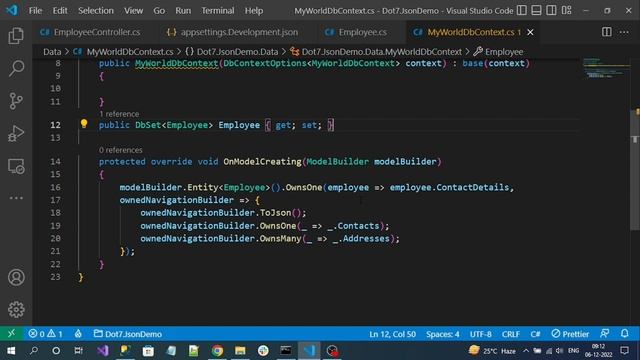Click the remote window indicator in status bar
Image resolution: width=640 pixels, height=360 pixels.
[x=11, y=333]
